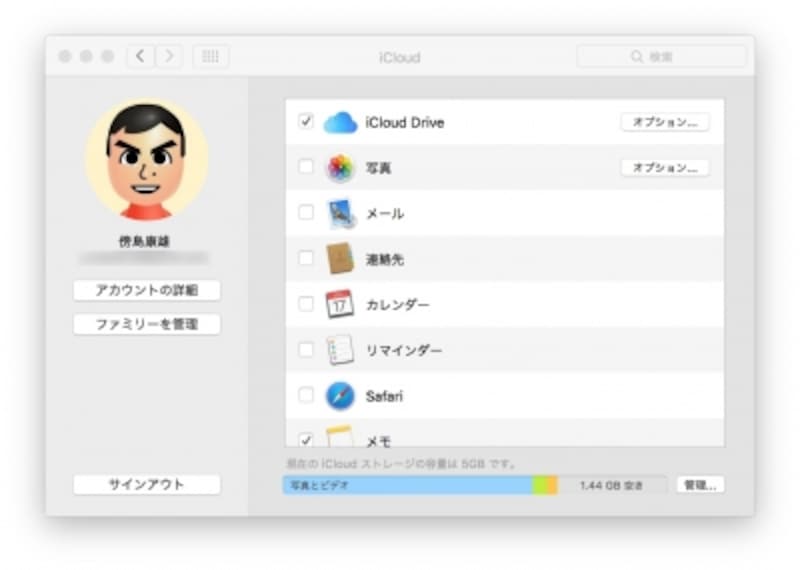Click the Safari label text

(x=384, y=396)
